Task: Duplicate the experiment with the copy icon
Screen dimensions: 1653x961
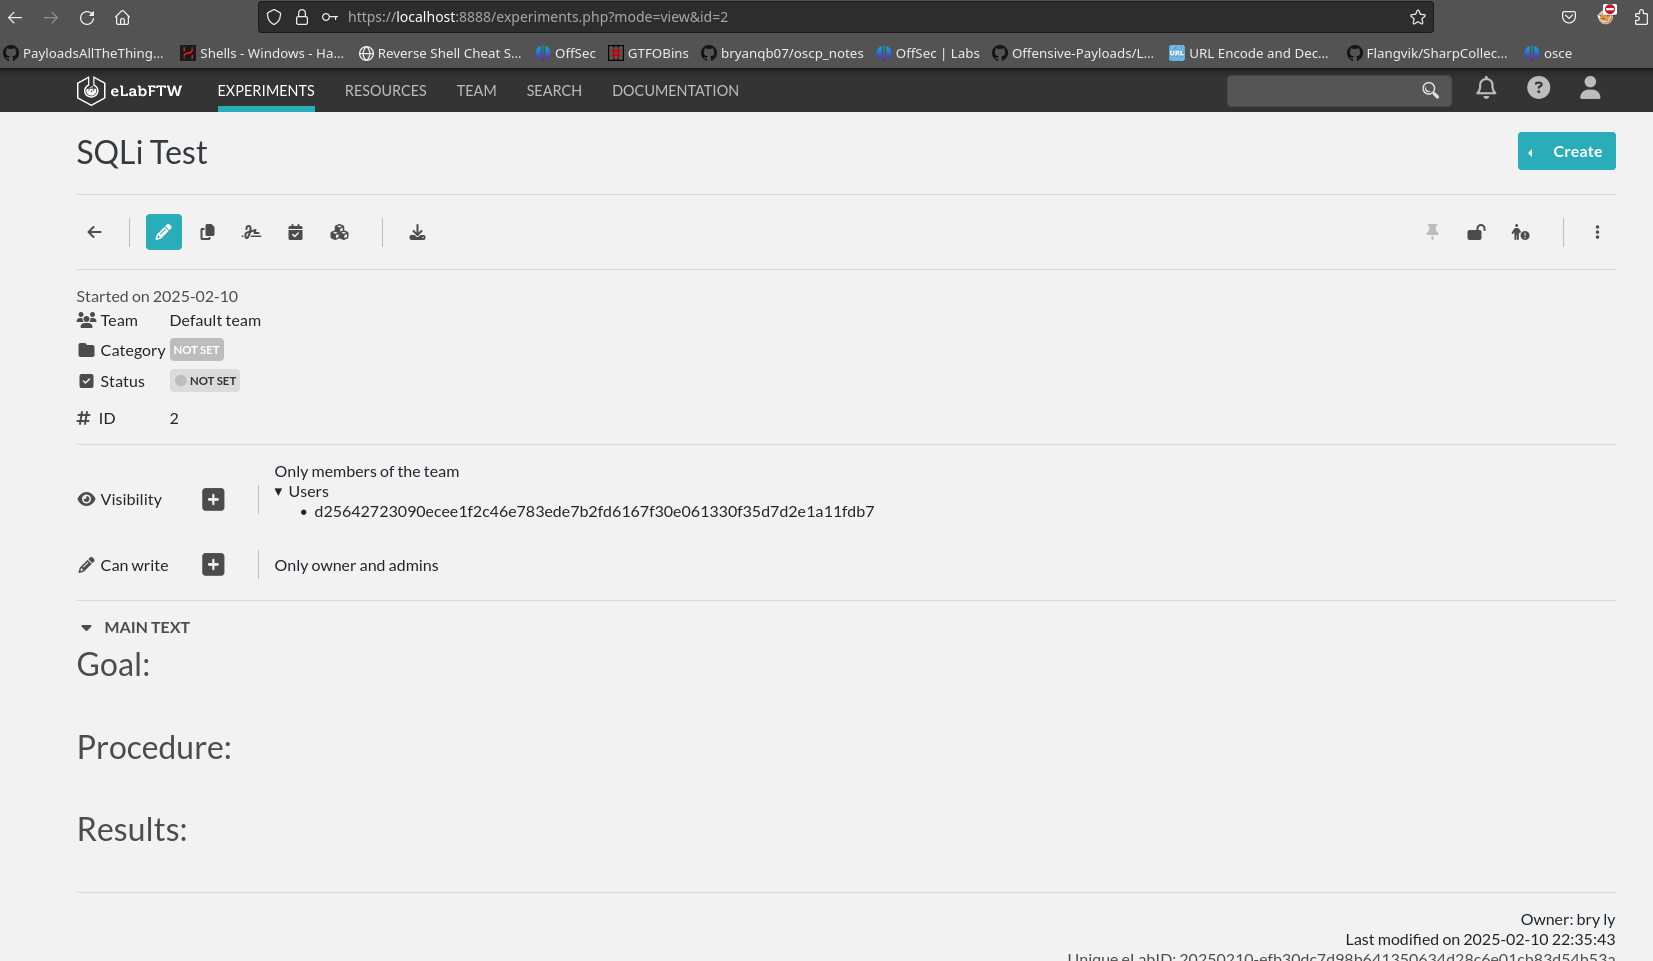Action: tap(207, 232)
